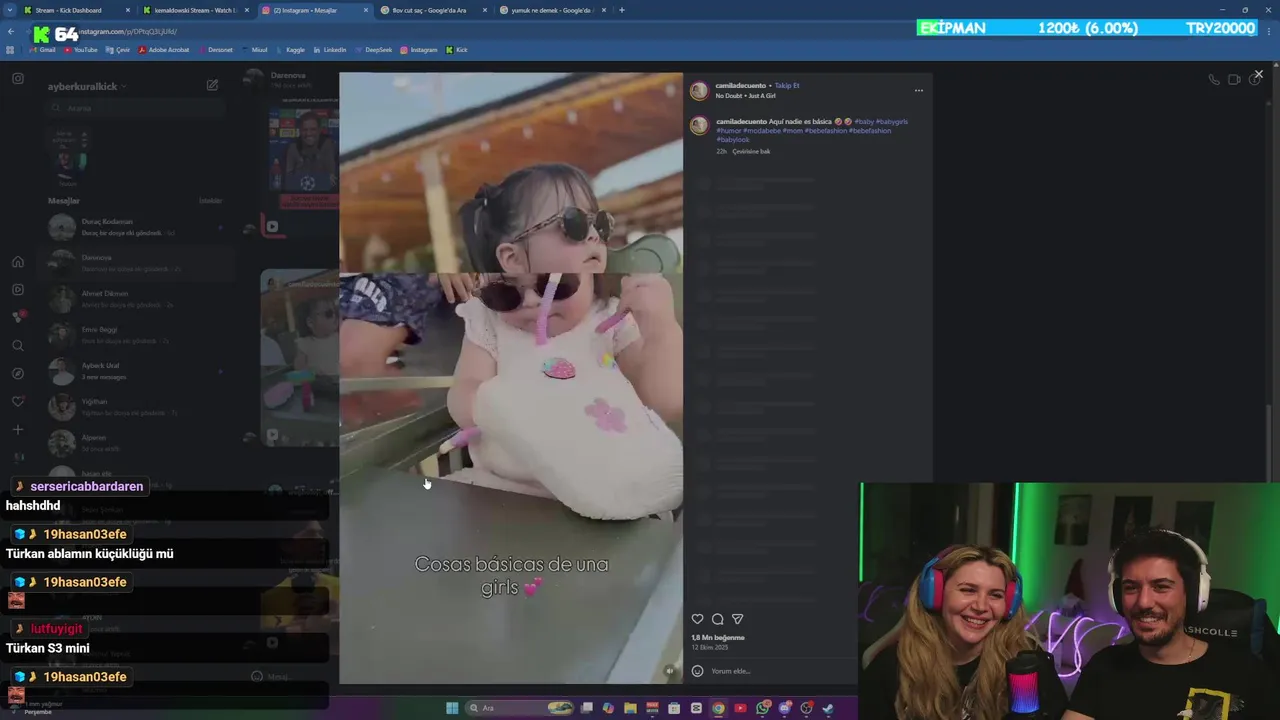
Task: Click the Takip Et follow link
Action: click(x=787, y=86)
